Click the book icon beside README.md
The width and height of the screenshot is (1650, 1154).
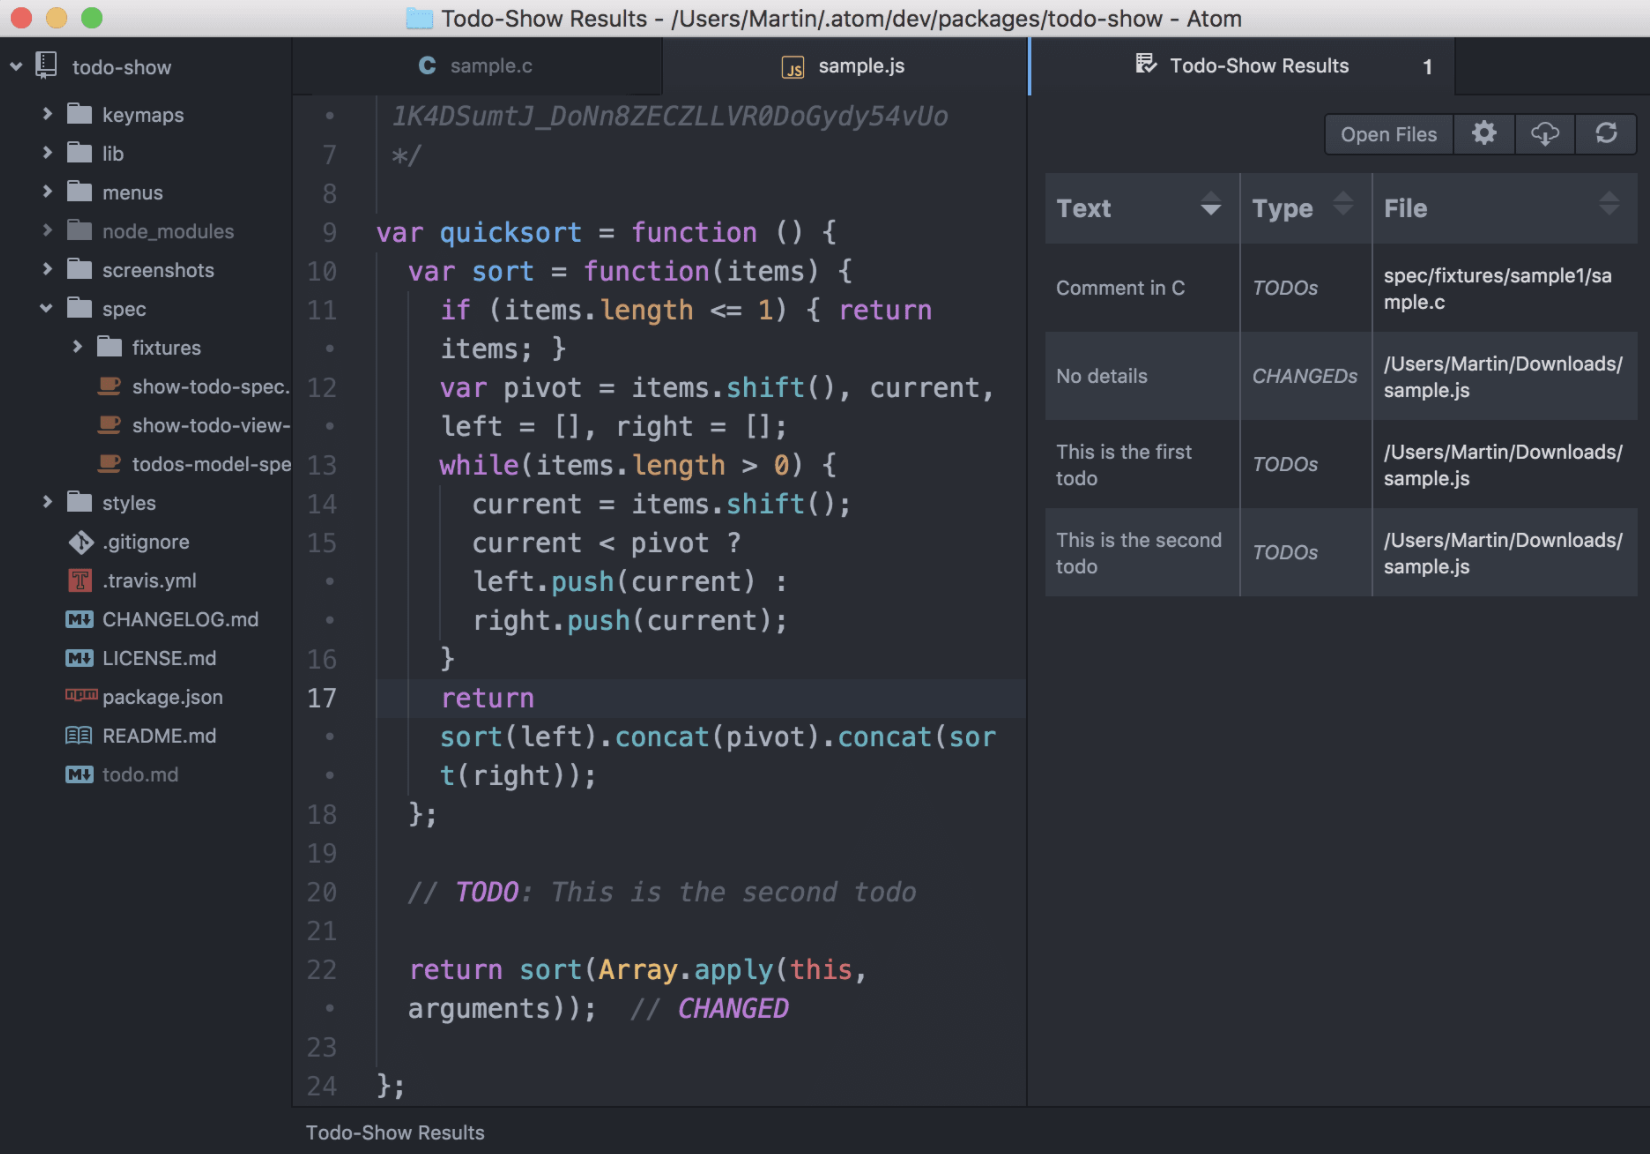click(x=79, y=736)
